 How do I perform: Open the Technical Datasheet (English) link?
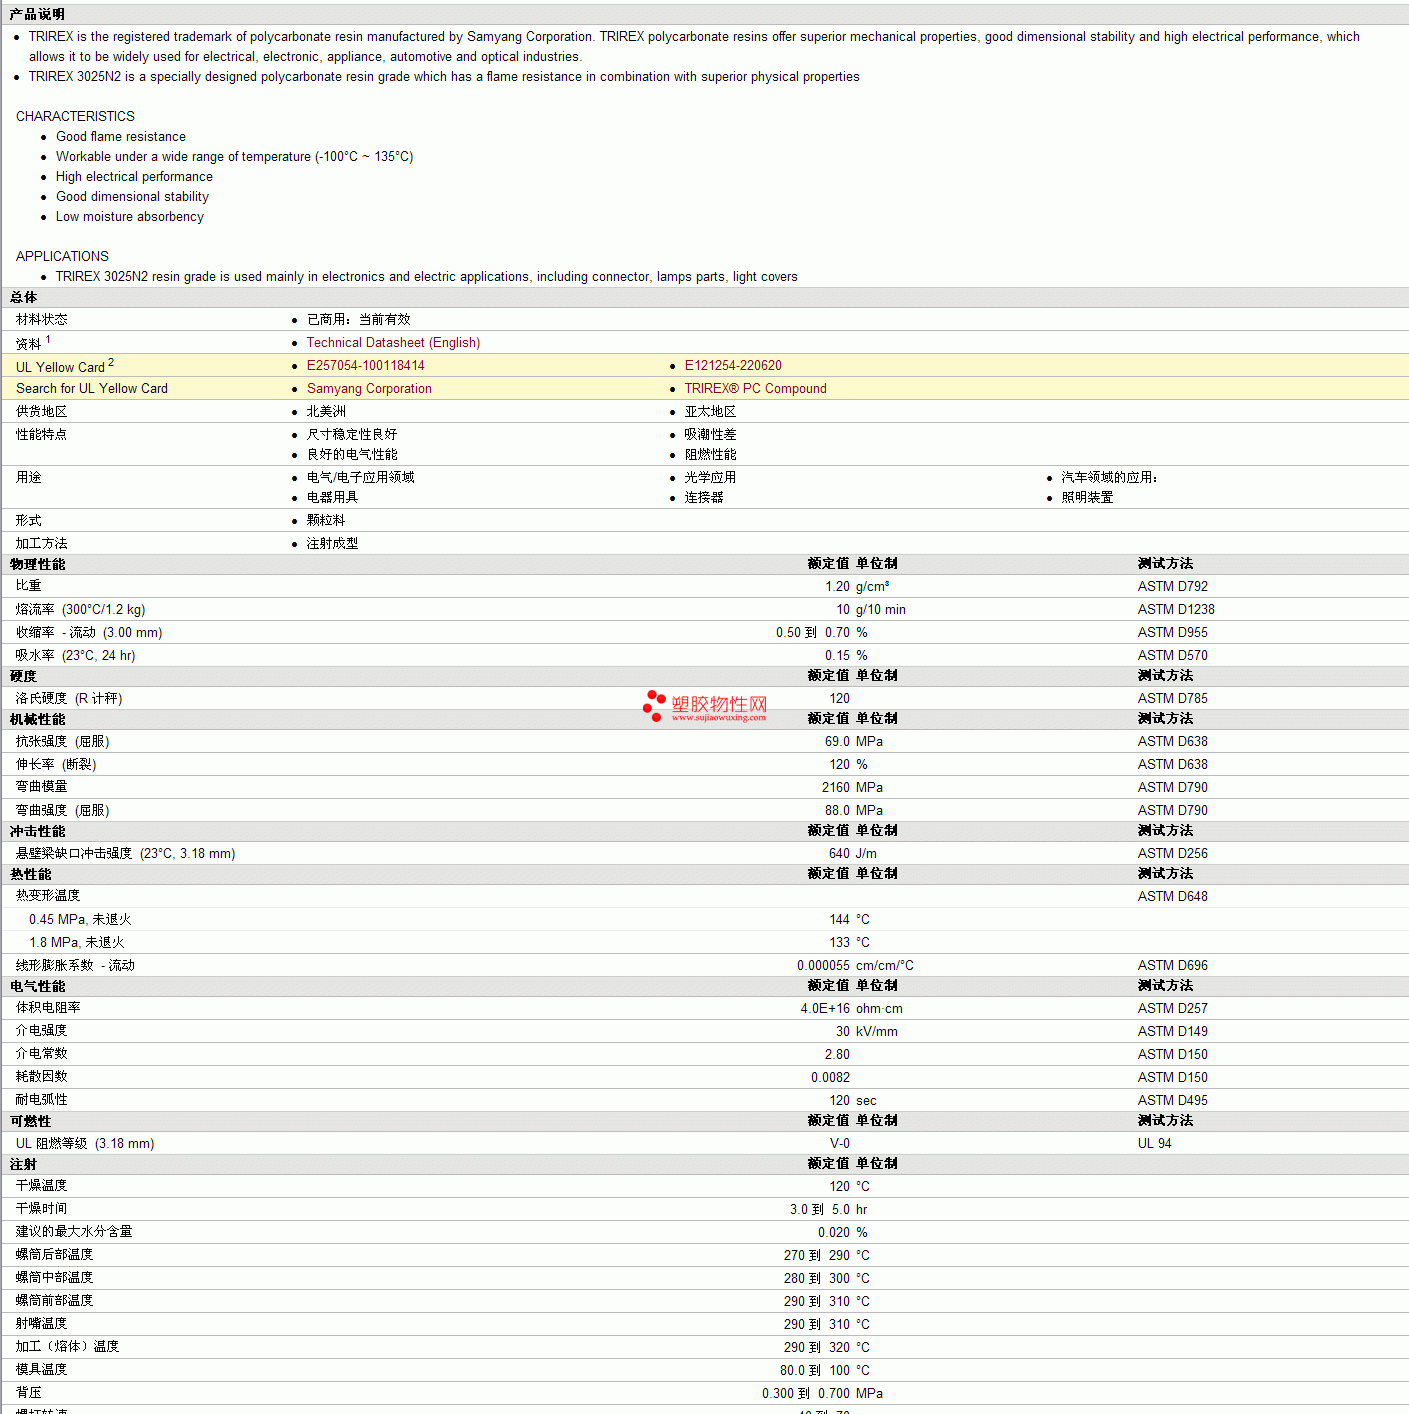tap(393, 342)
